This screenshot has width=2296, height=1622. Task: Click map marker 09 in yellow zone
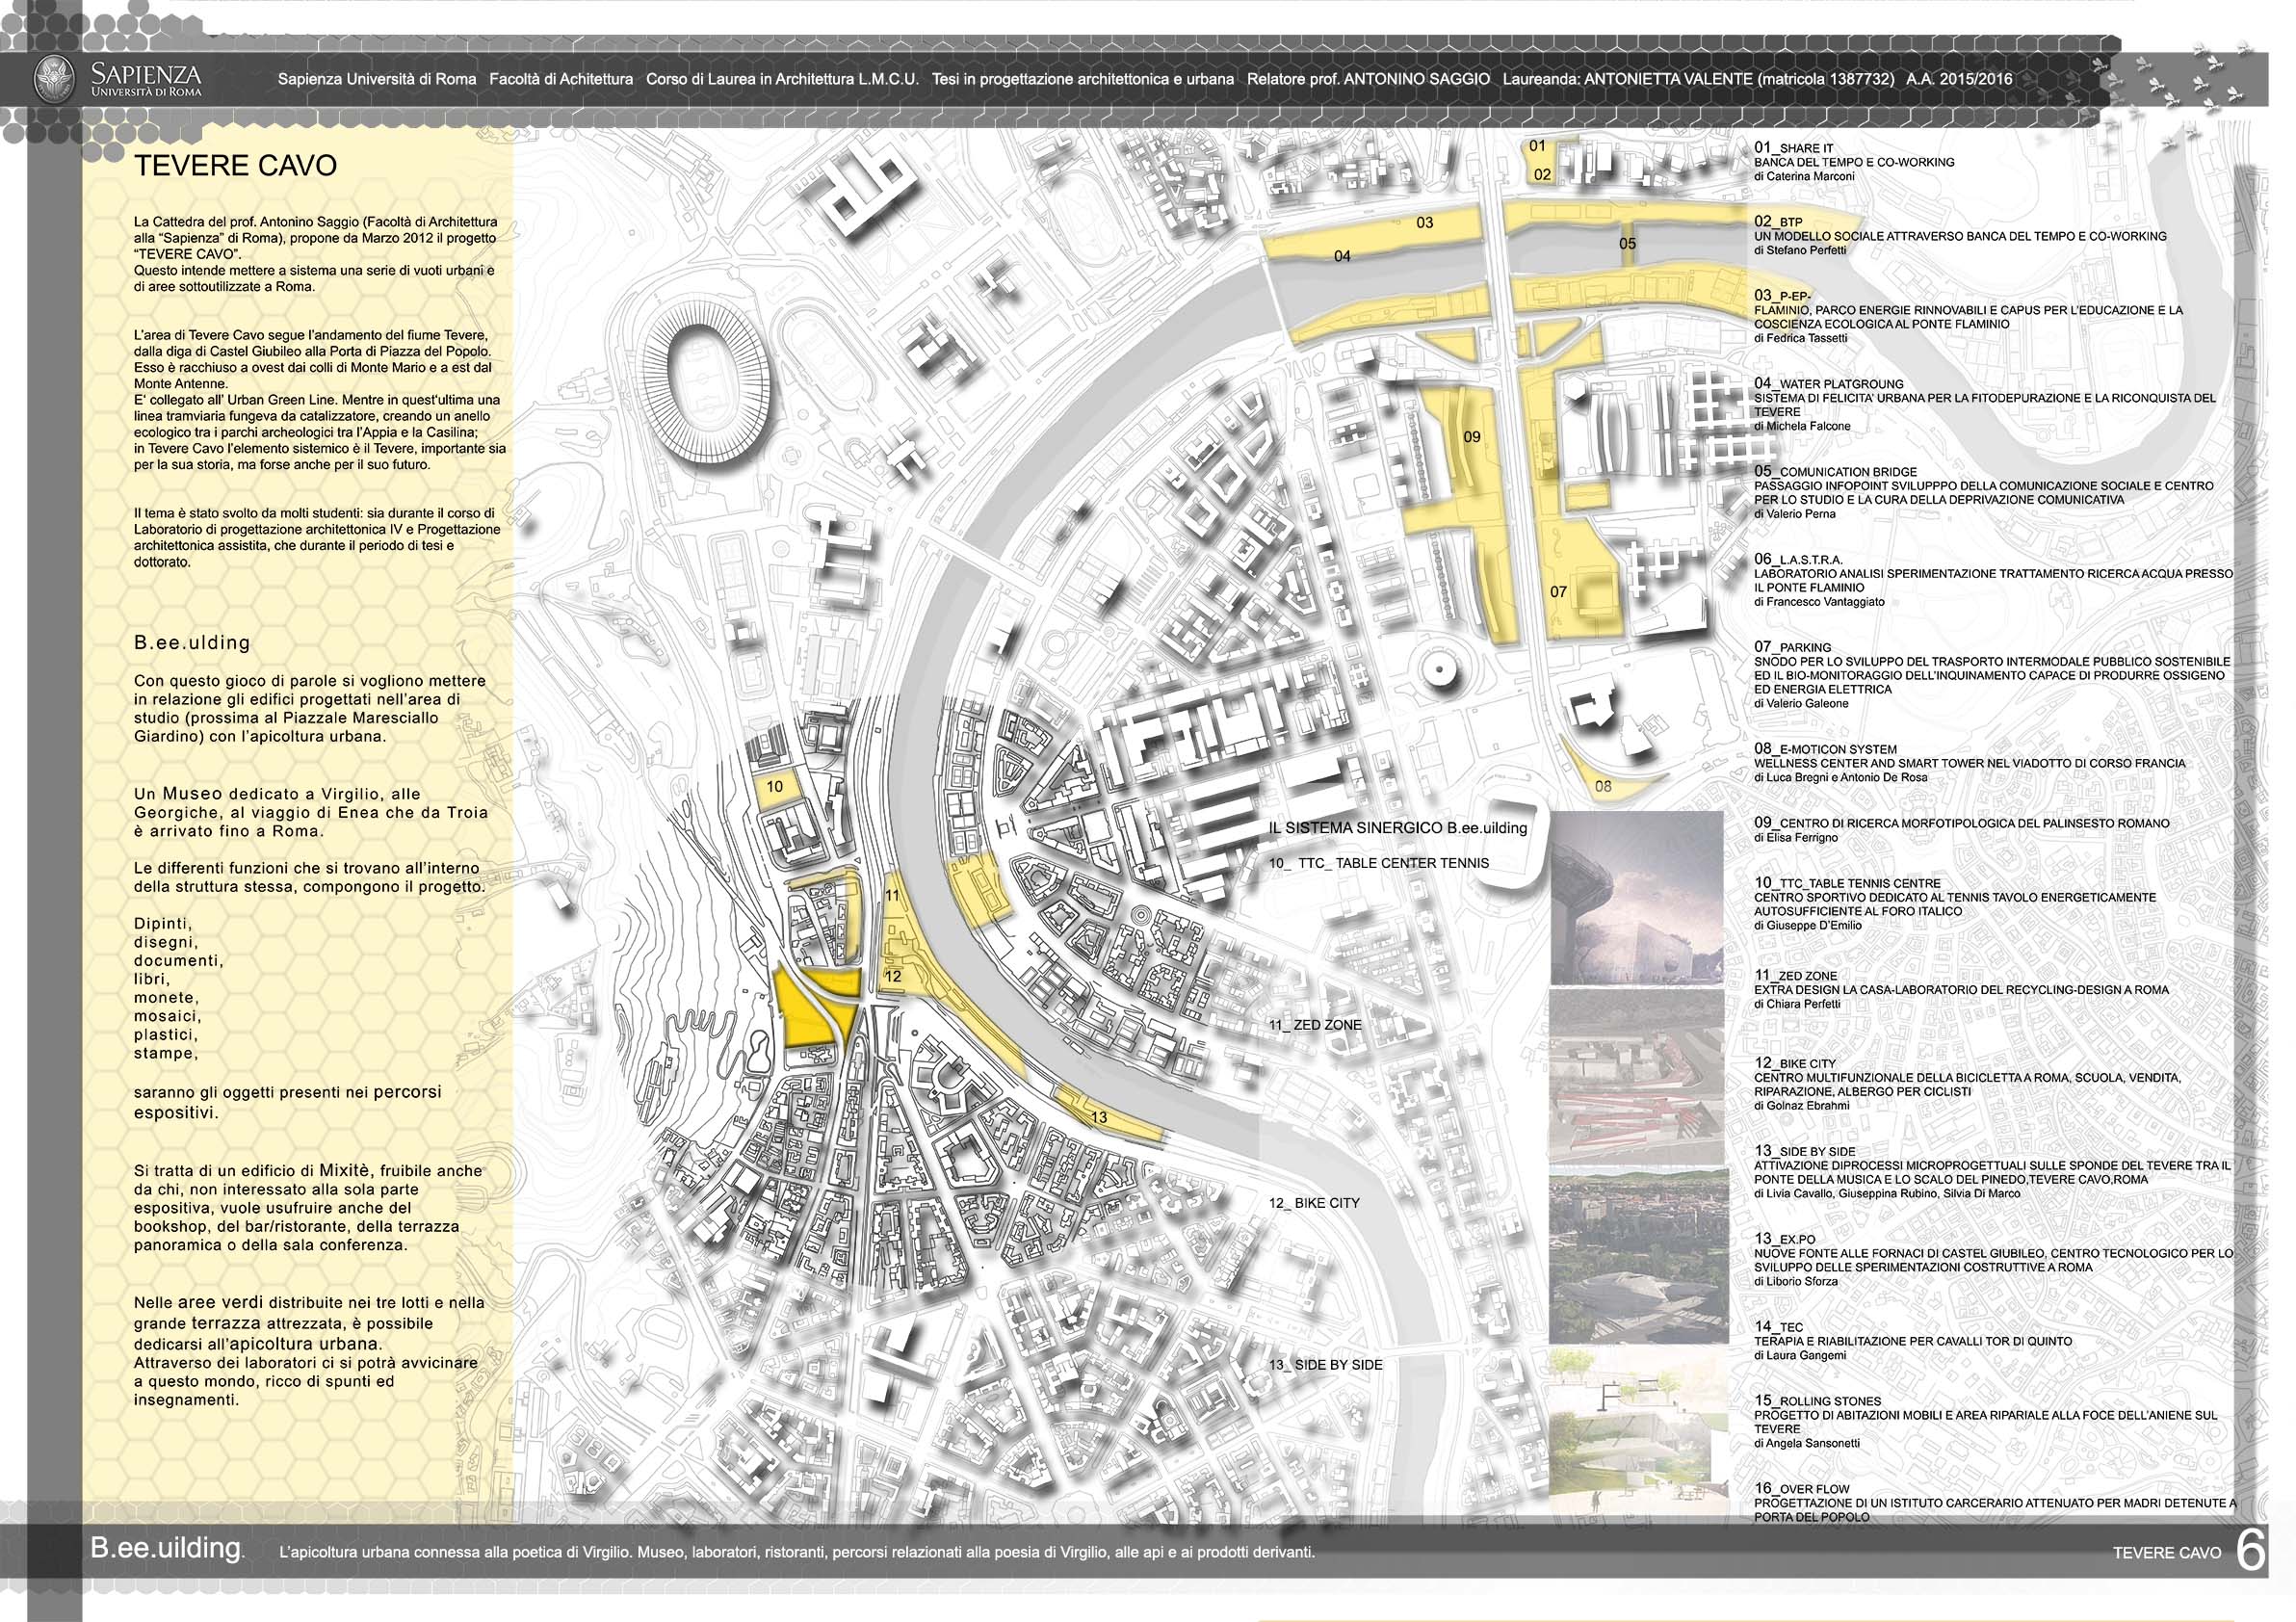(1471, 437)
